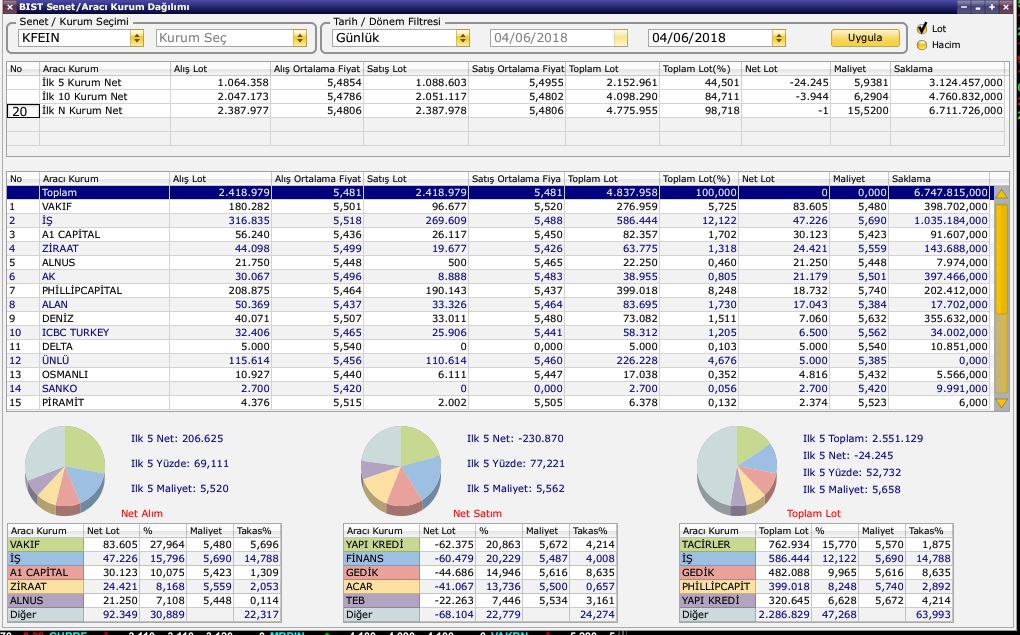Open the enabled 04/06/2018 end date picker
The image size is (1020, 635).
click(779, 38)
